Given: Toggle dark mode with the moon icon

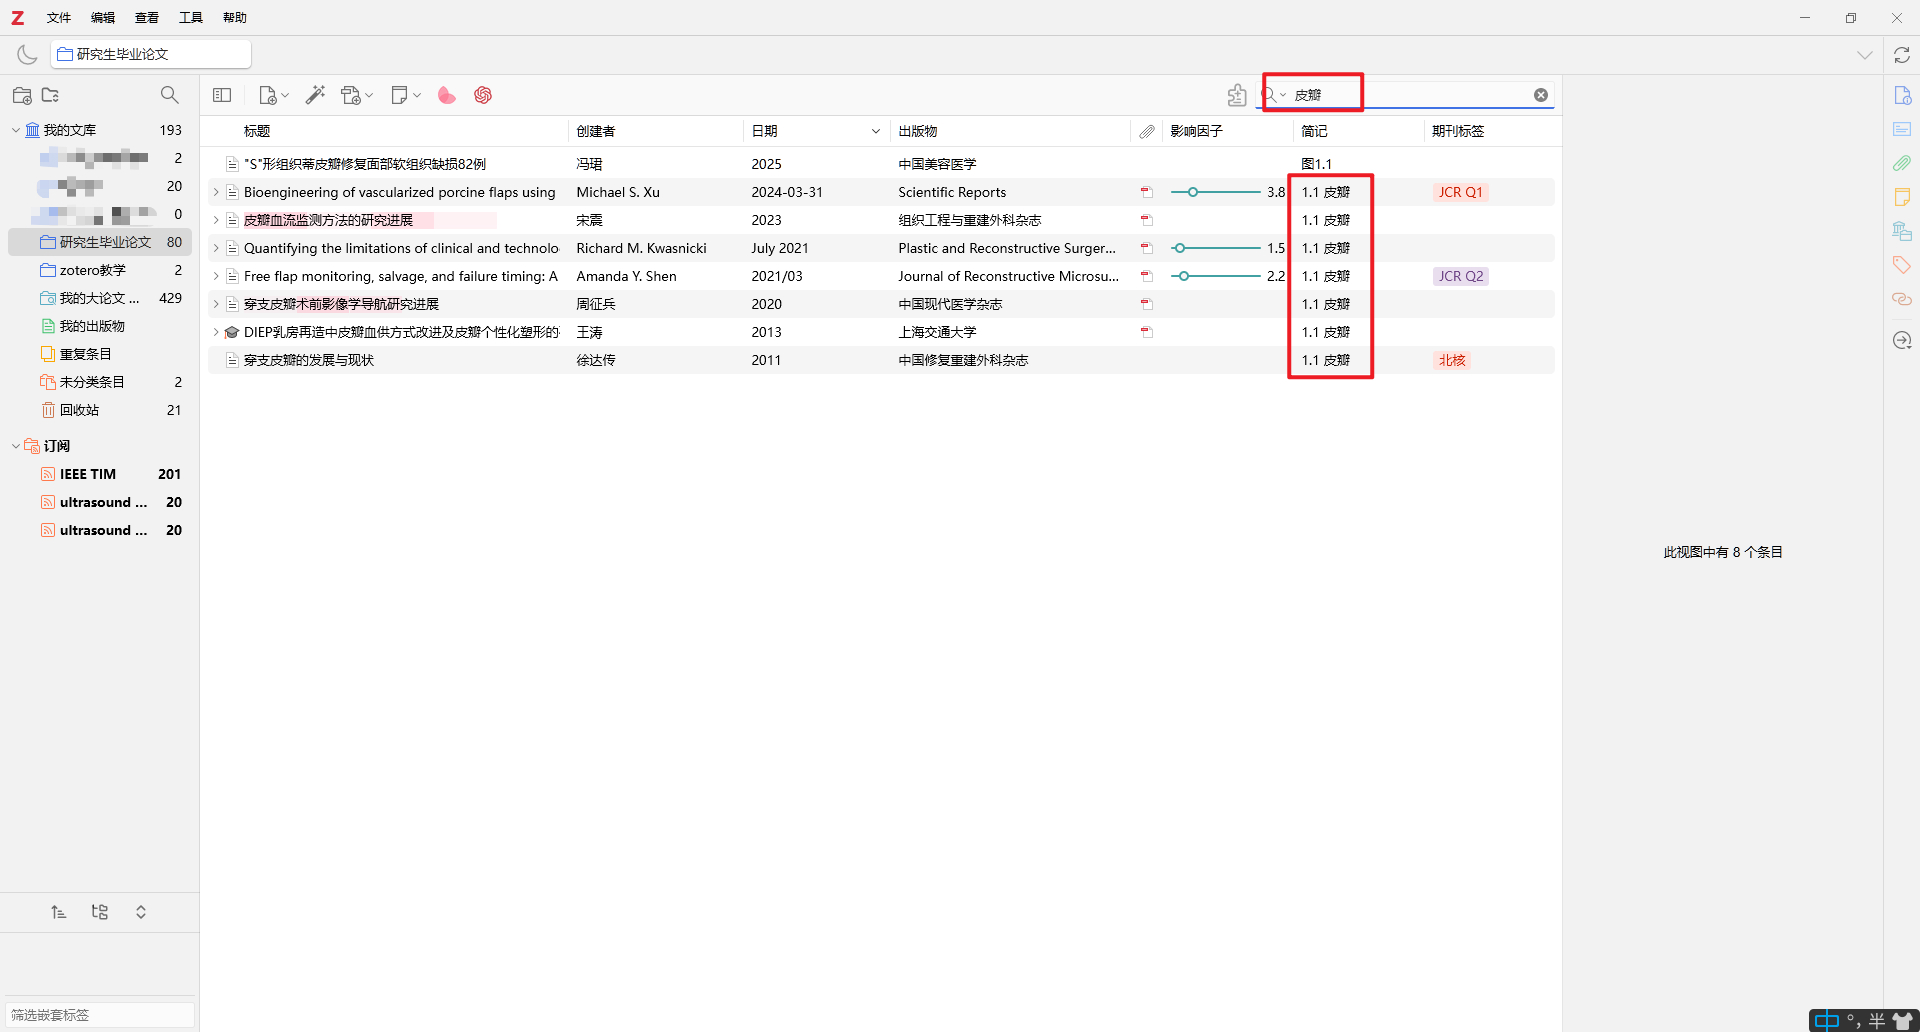Looking at the screenshot, I should pyautogui.click(x=27, y=54).
